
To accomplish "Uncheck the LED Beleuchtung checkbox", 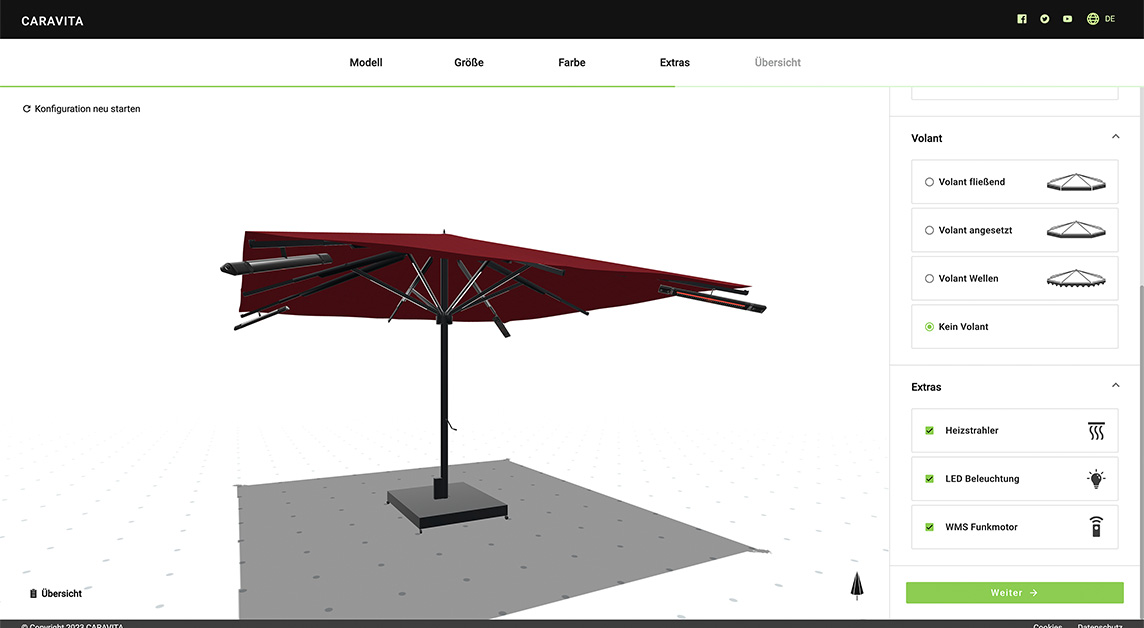I will pyautogui.click(x=930, y=478).
